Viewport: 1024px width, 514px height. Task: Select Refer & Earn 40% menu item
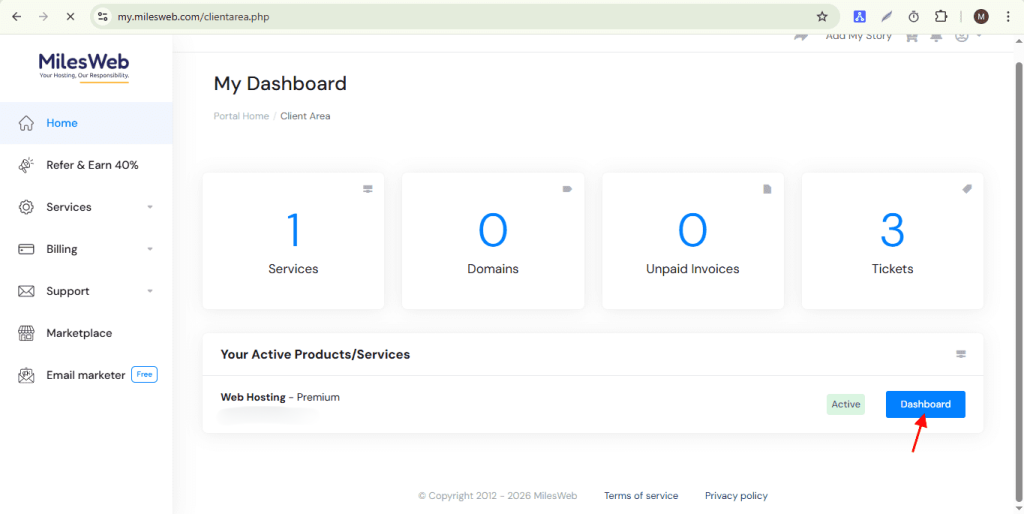(92, 165)
